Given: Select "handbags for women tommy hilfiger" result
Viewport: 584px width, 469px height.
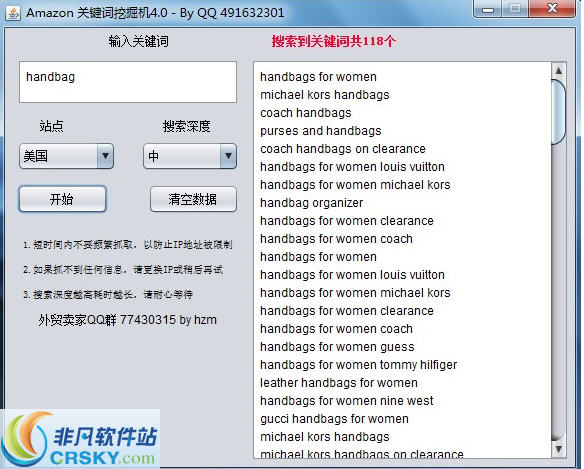Looking at the screenshot, I should click(358, 365).
